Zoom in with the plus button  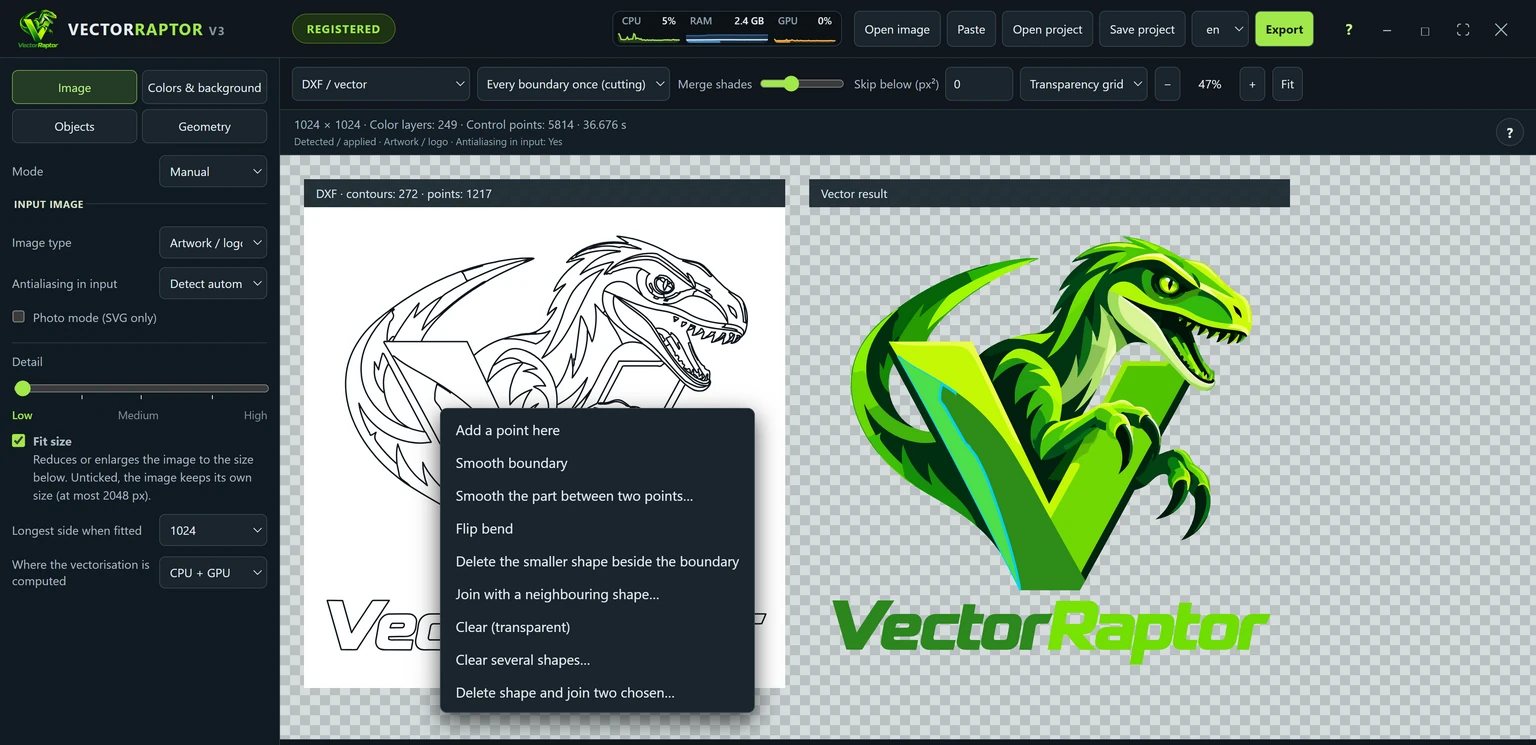tap(1252, 85)
